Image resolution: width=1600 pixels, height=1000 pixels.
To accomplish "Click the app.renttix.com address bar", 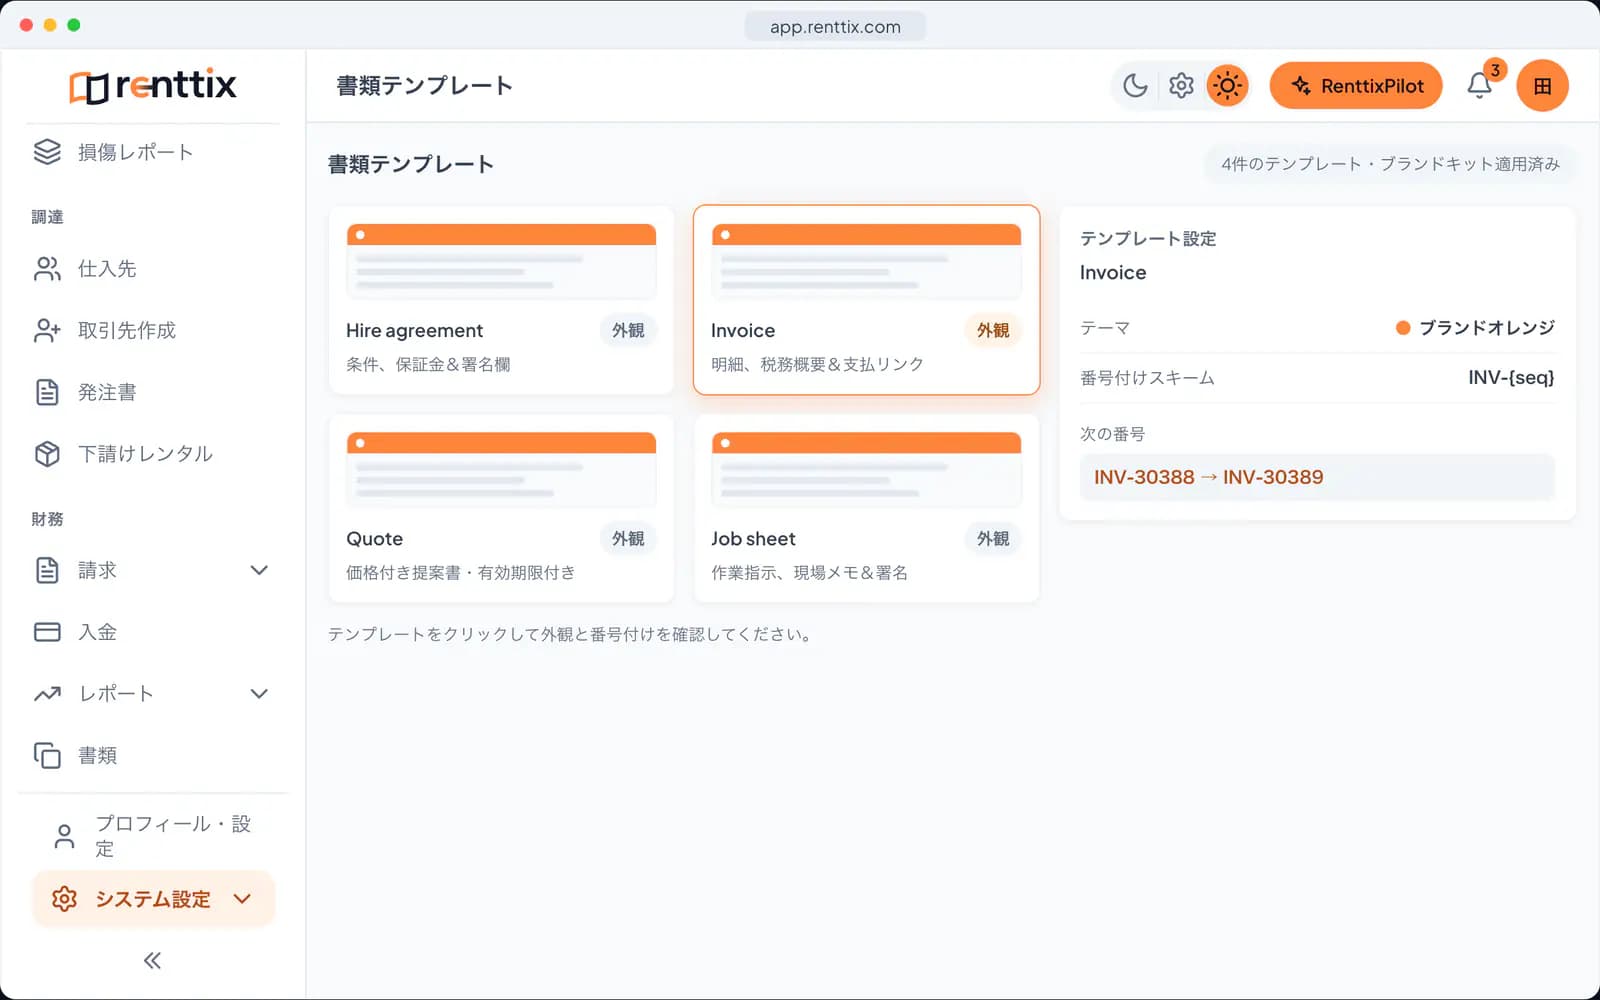I will [x=835, y=27].
